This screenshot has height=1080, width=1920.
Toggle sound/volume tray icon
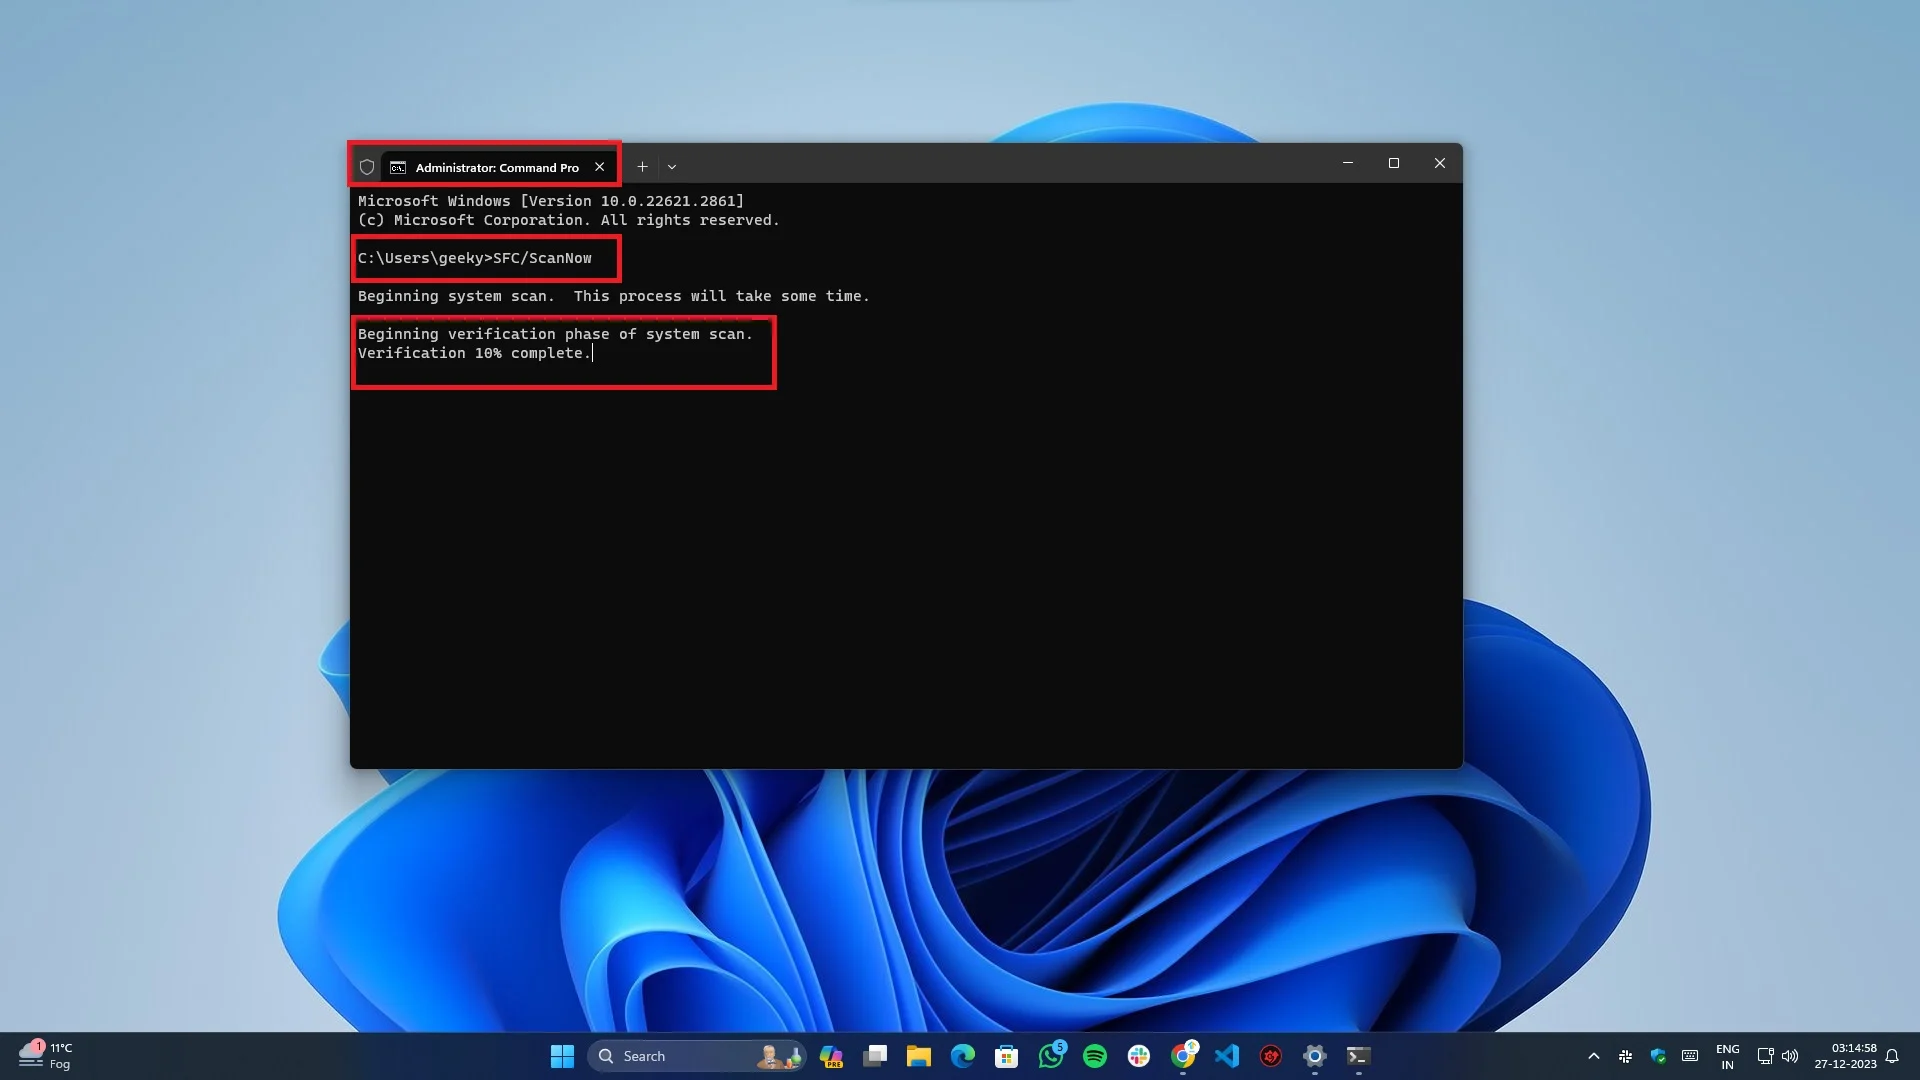(x=1789, y=1055)
